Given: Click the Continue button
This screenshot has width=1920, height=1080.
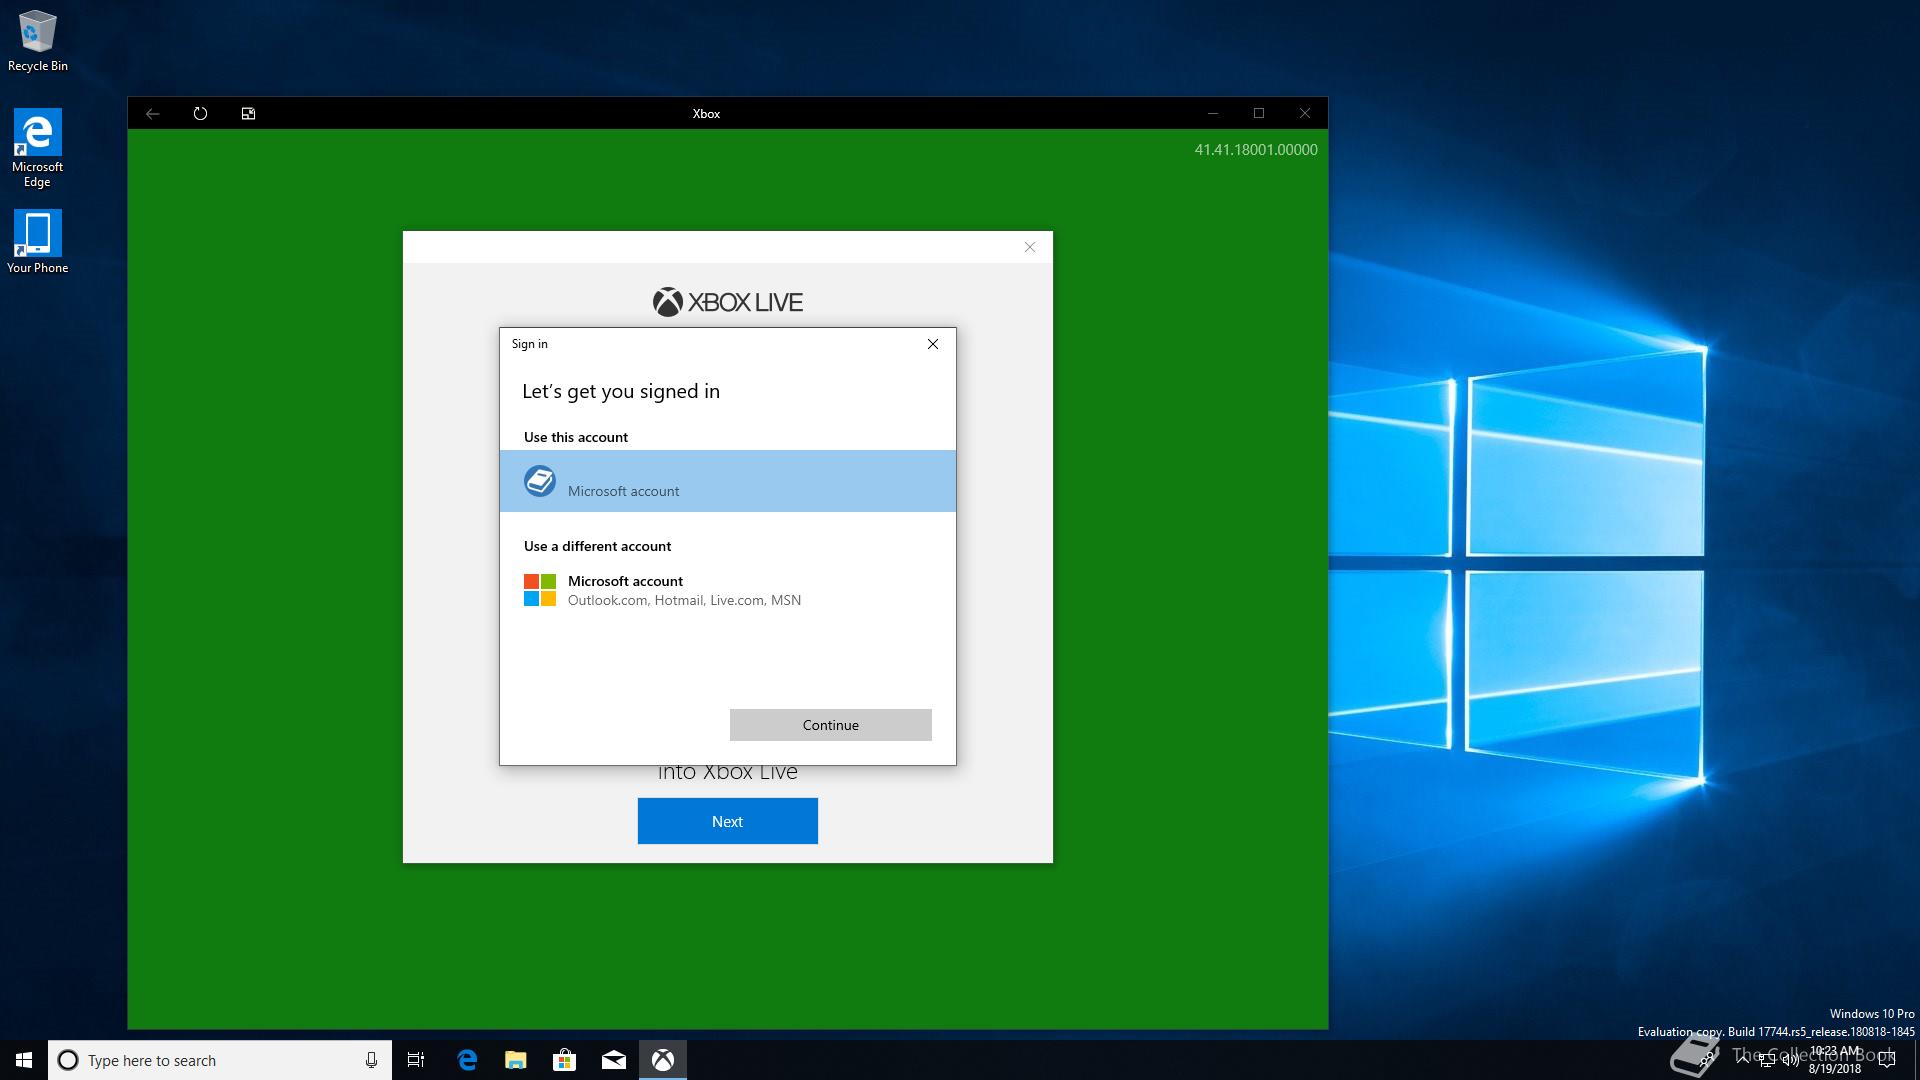Looking at the screenshot, I should point(831,725).
